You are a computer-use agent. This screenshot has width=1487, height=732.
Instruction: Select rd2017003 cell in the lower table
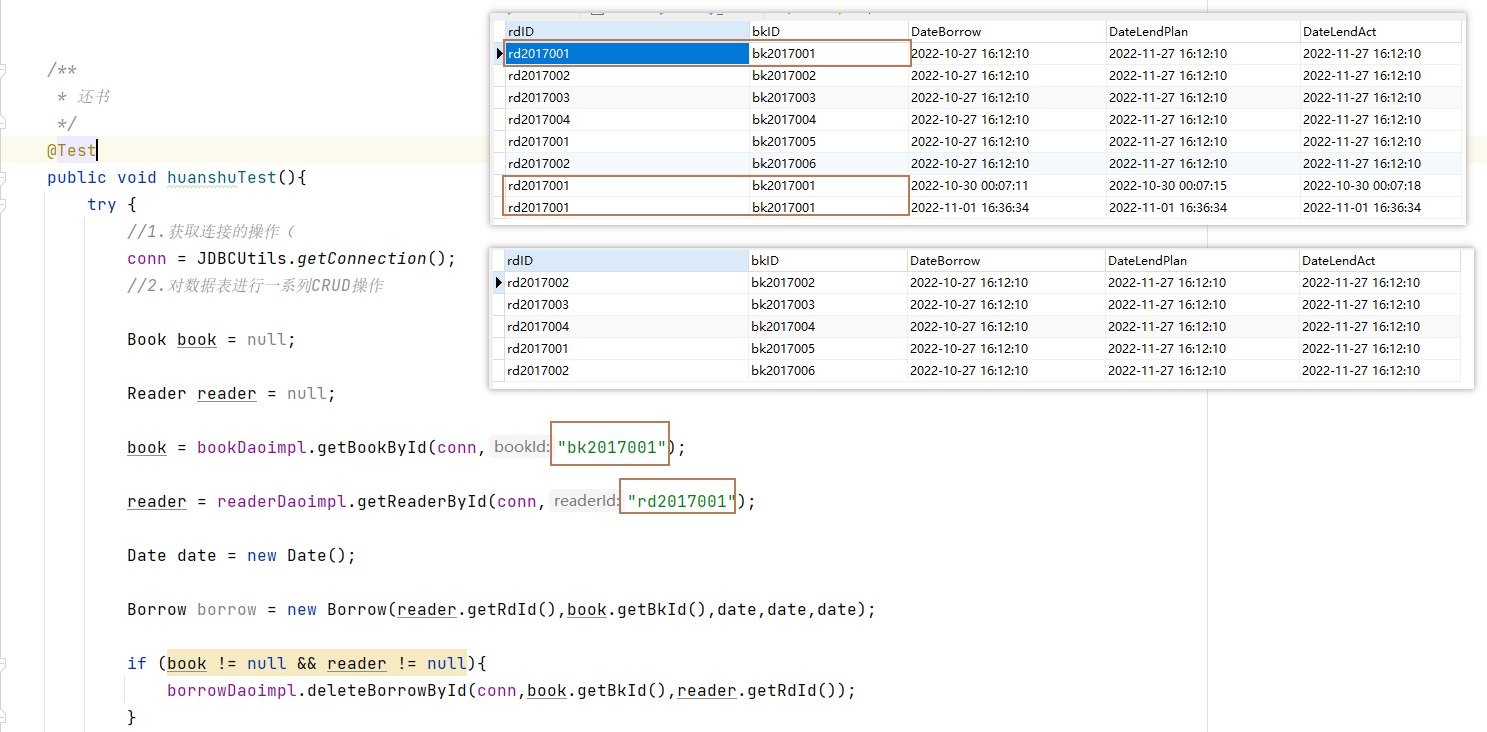627,304
